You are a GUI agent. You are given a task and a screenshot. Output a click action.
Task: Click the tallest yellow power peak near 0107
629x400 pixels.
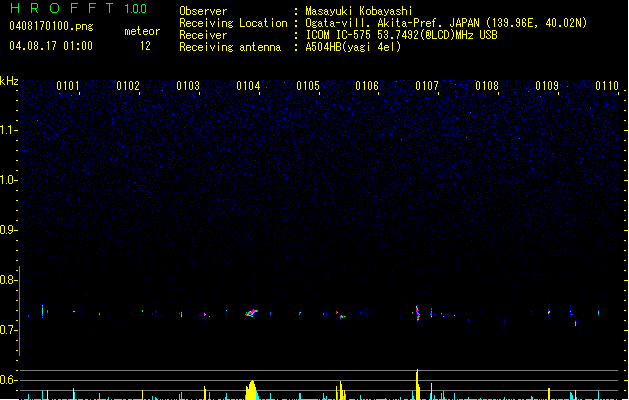point(417,384)
